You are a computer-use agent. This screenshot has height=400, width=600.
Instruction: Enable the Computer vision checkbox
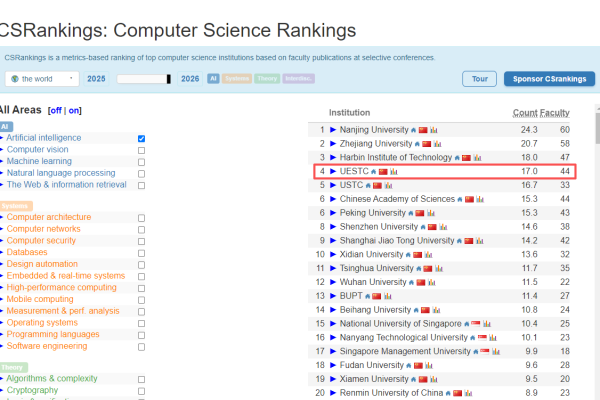tap(141, 150)
